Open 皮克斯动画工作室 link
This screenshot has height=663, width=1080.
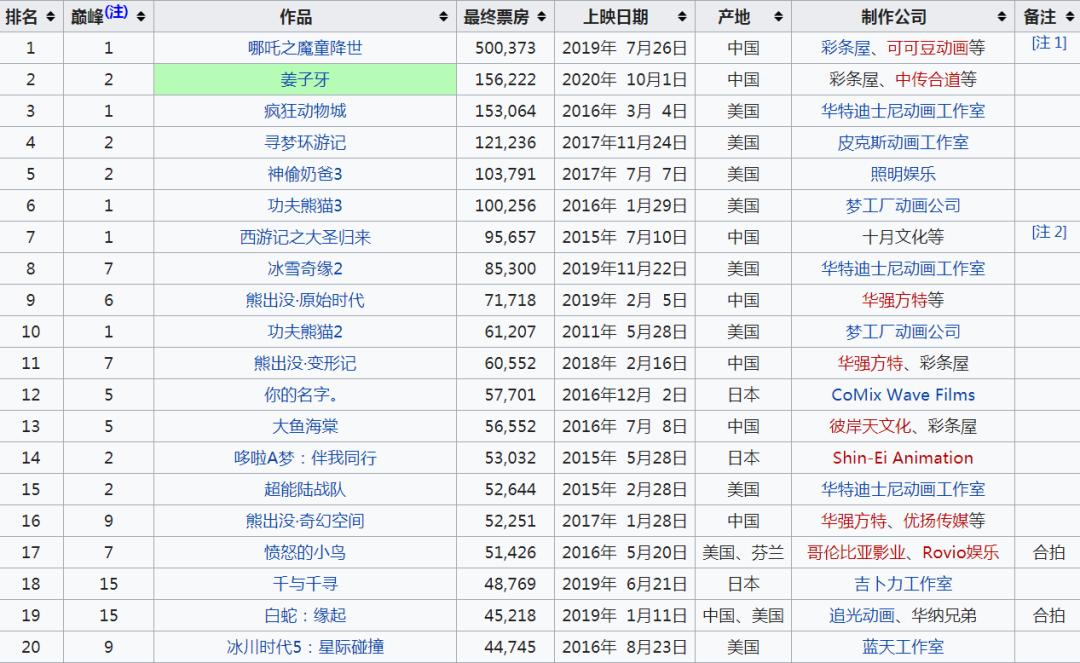(903, 143)
